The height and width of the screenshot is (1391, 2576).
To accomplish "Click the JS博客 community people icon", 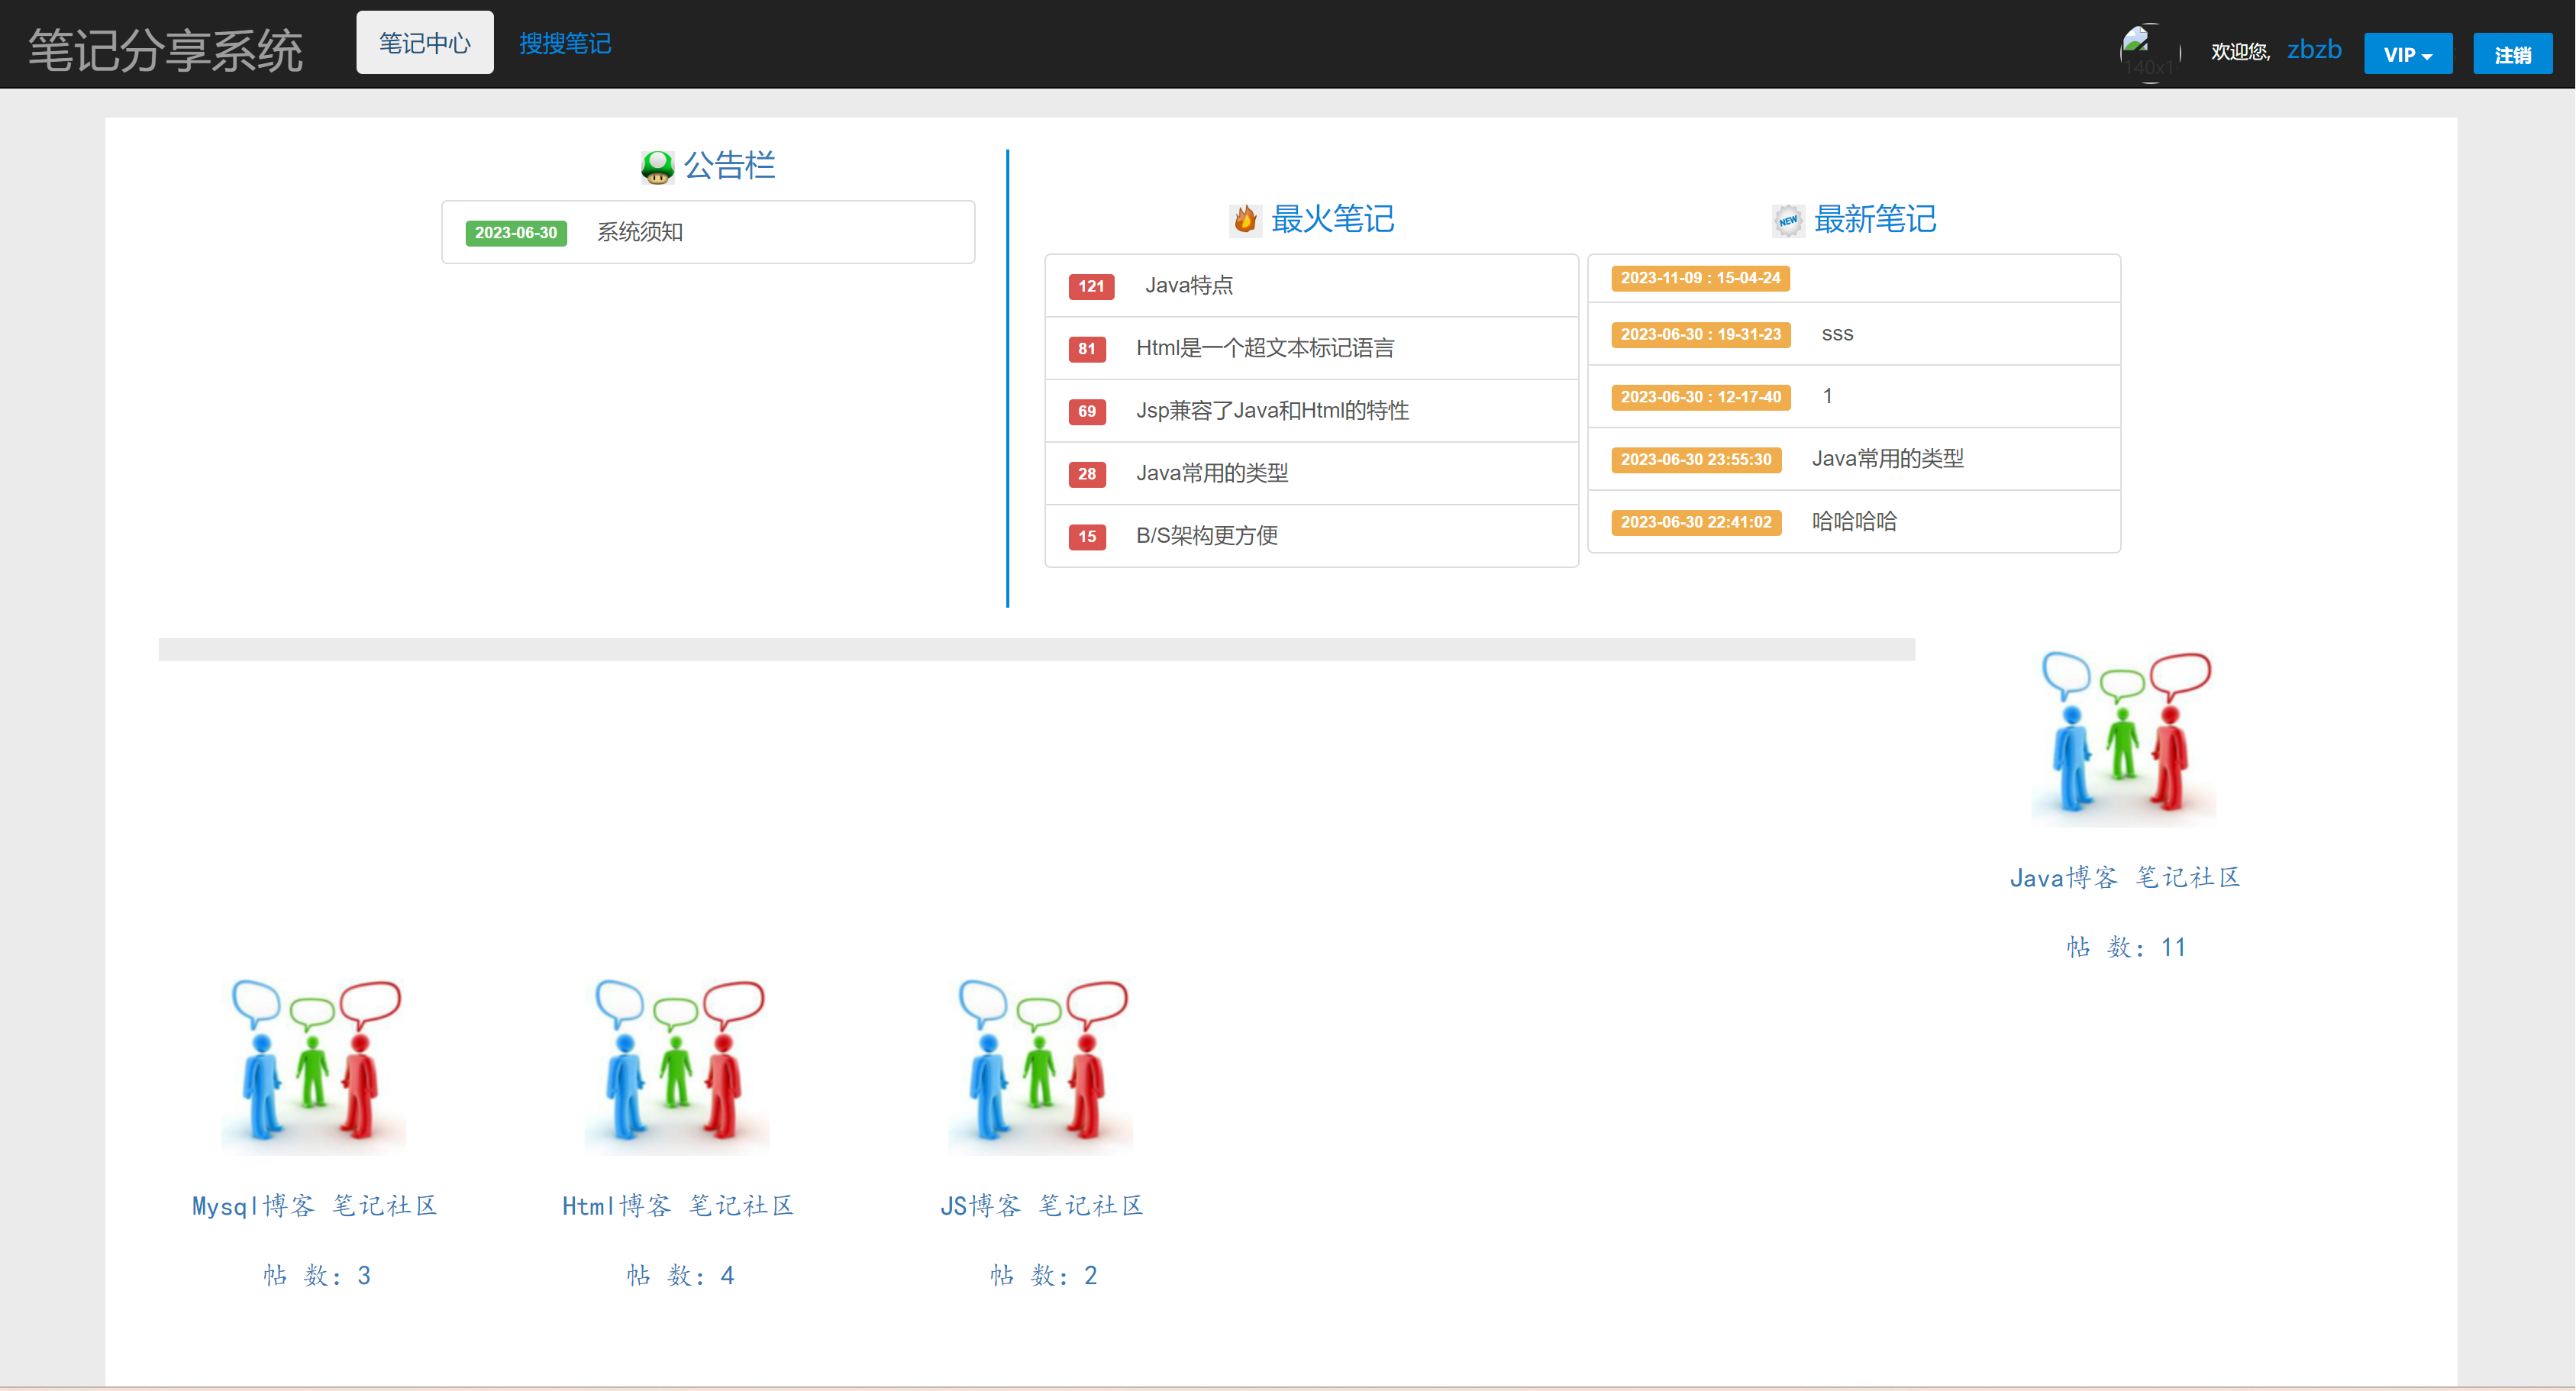I will 1040,1064.
